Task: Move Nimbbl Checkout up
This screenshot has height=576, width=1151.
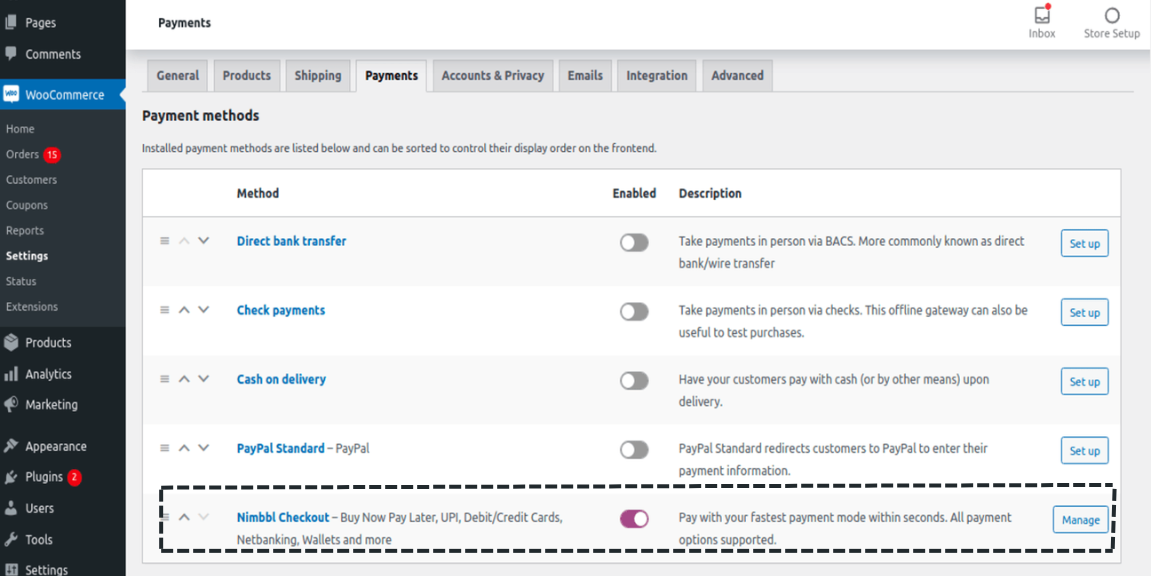Action: [x=184, y=517]
